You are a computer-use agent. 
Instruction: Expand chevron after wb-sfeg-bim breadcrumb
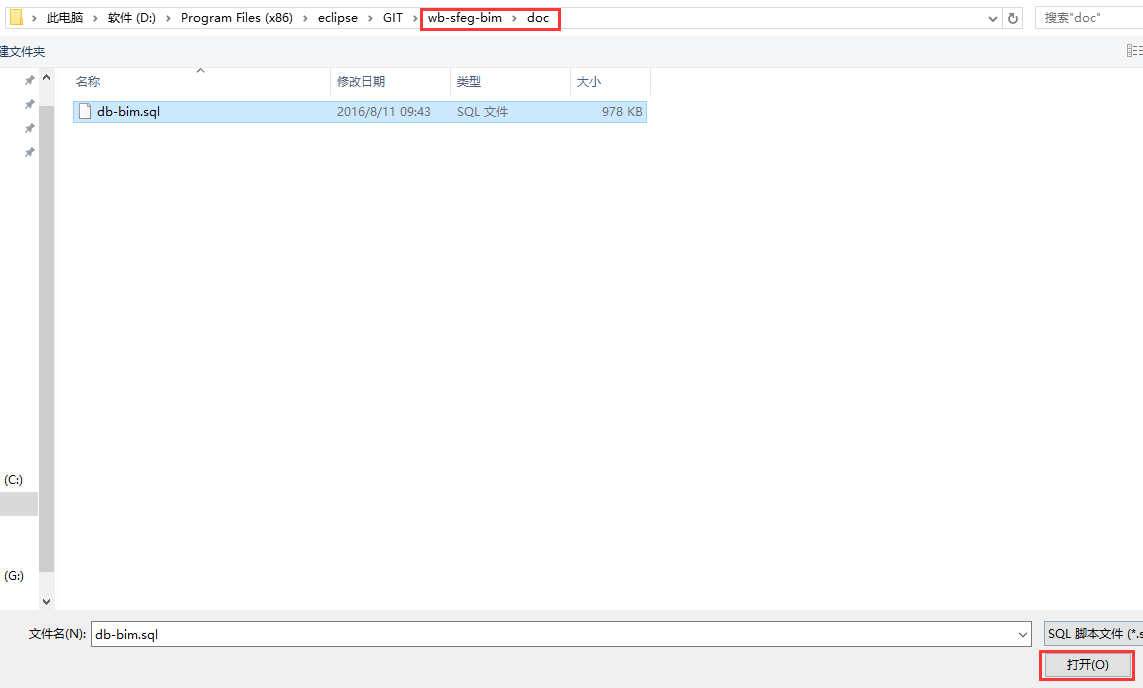click(x=515, y=19)
